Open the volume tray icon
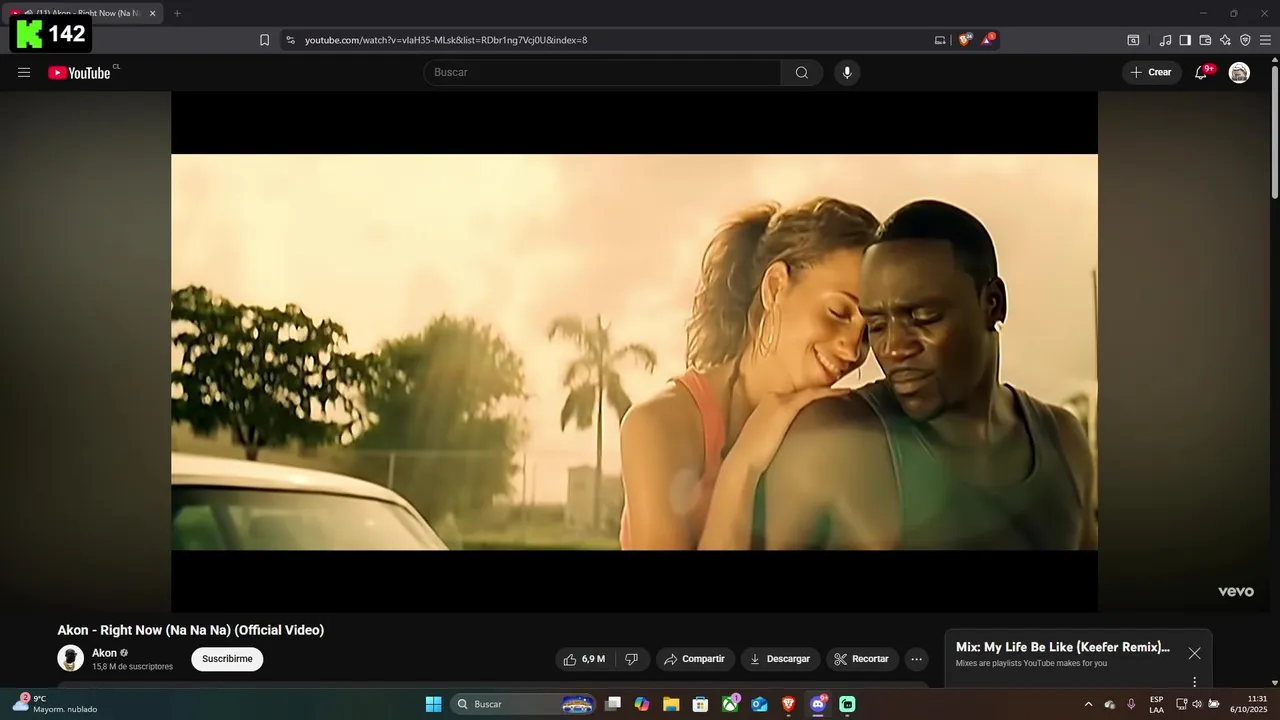The width and height of the screenshot is (1280, 720). tap(1197, 704)
